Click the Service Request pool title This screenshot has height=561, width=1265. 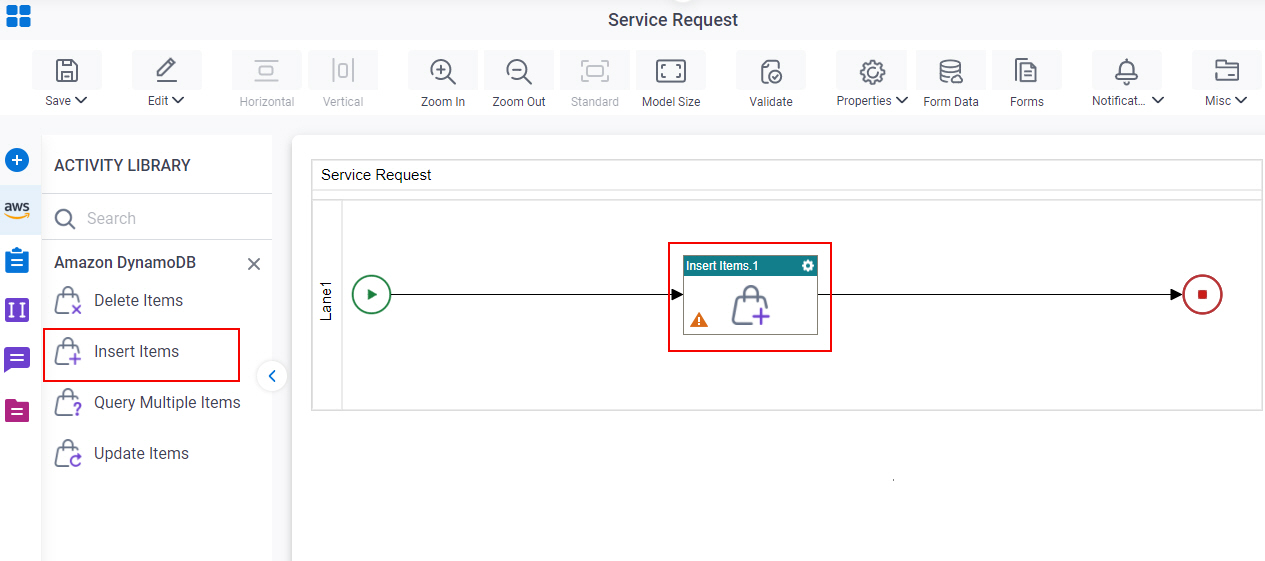376,175
